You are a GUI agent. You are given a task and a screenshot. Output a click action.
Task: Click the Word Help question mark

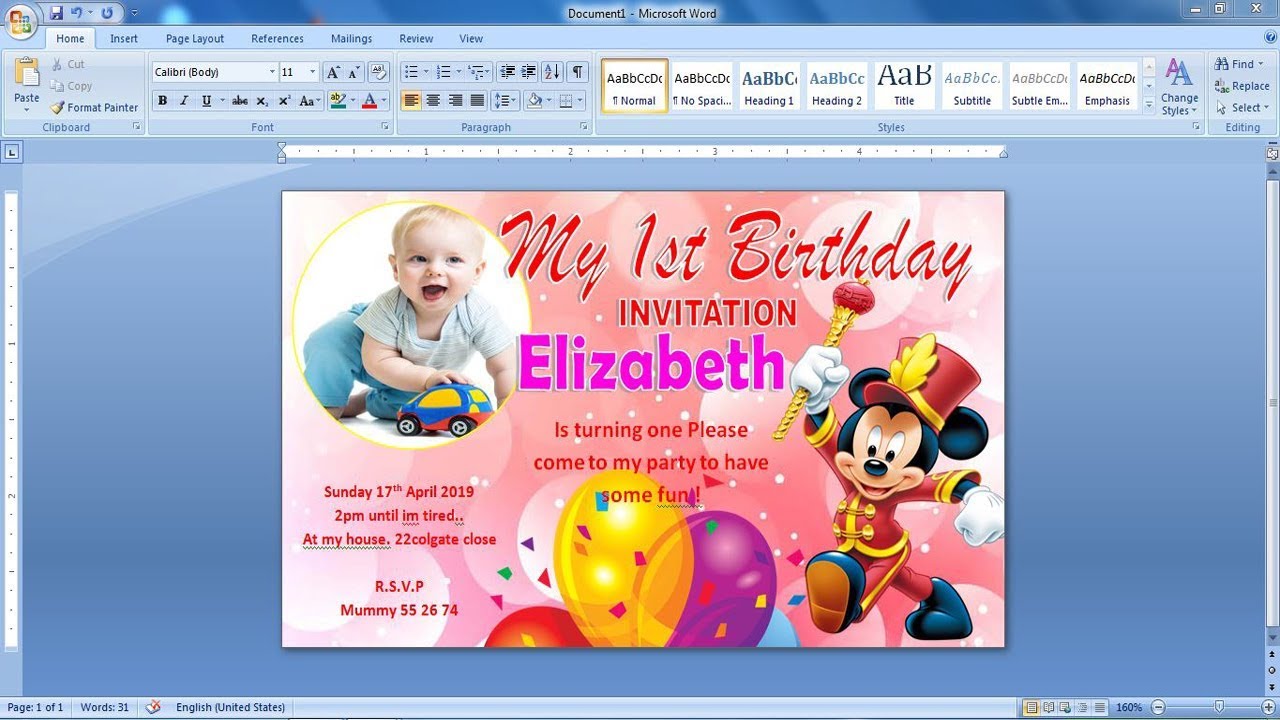(x=1270, y=38)
